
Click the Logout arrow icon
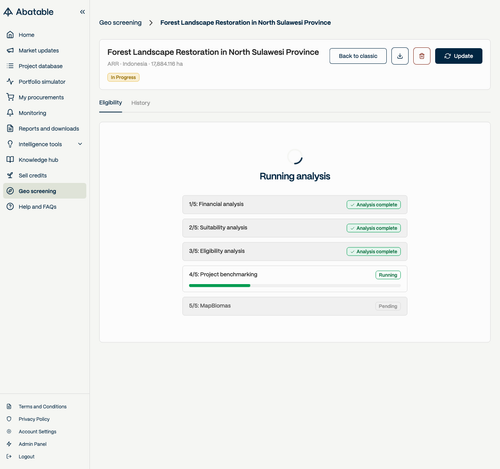9,456
